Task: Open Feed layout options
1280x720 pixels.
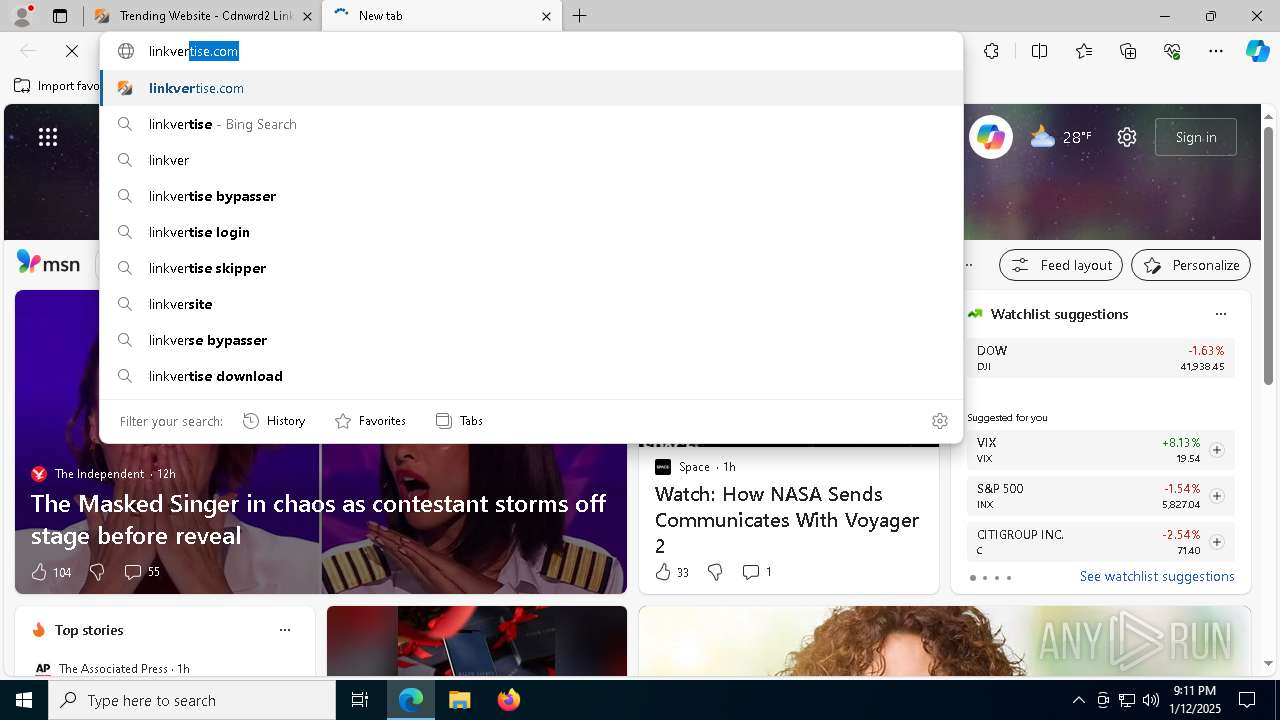Action: 1061,265
